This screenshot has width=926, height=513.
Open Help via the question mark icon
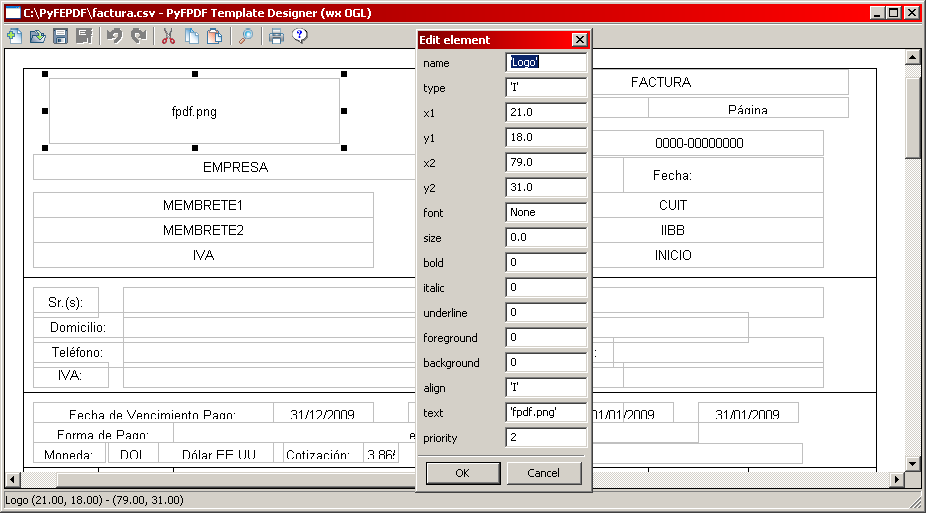point(299,36)
